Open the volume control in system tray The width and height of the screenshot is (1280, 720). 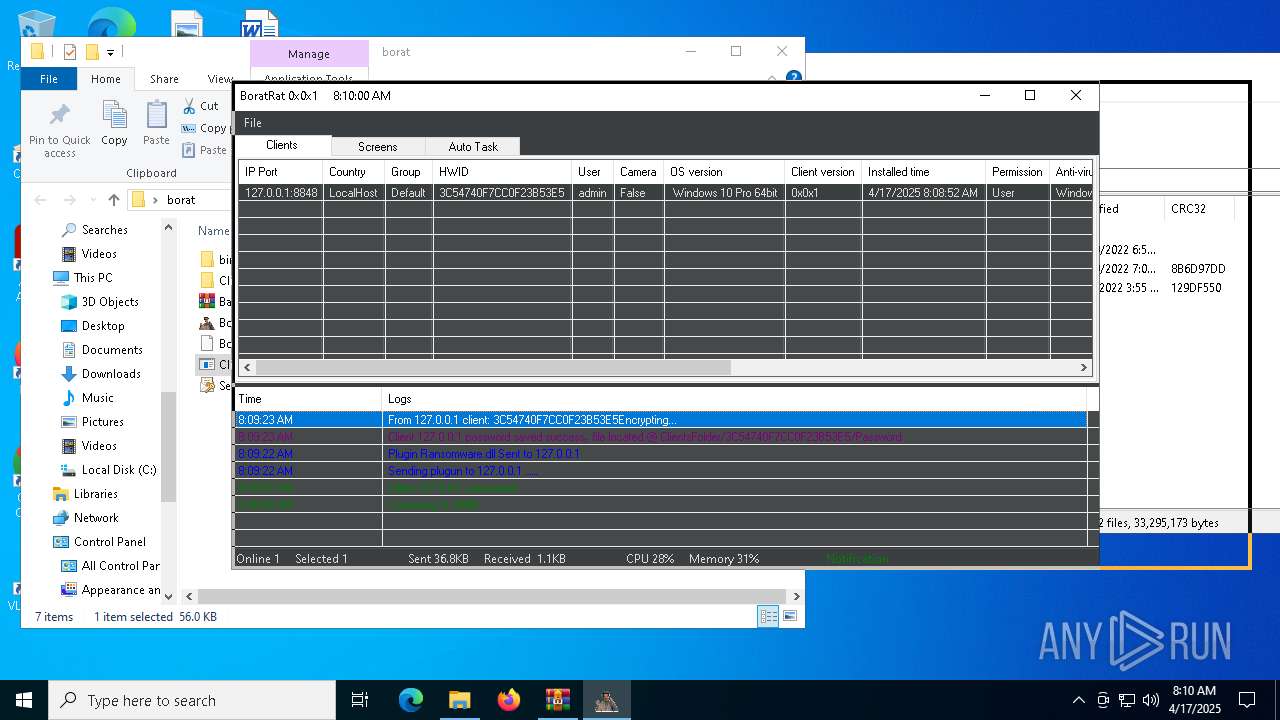point(1150,700)
